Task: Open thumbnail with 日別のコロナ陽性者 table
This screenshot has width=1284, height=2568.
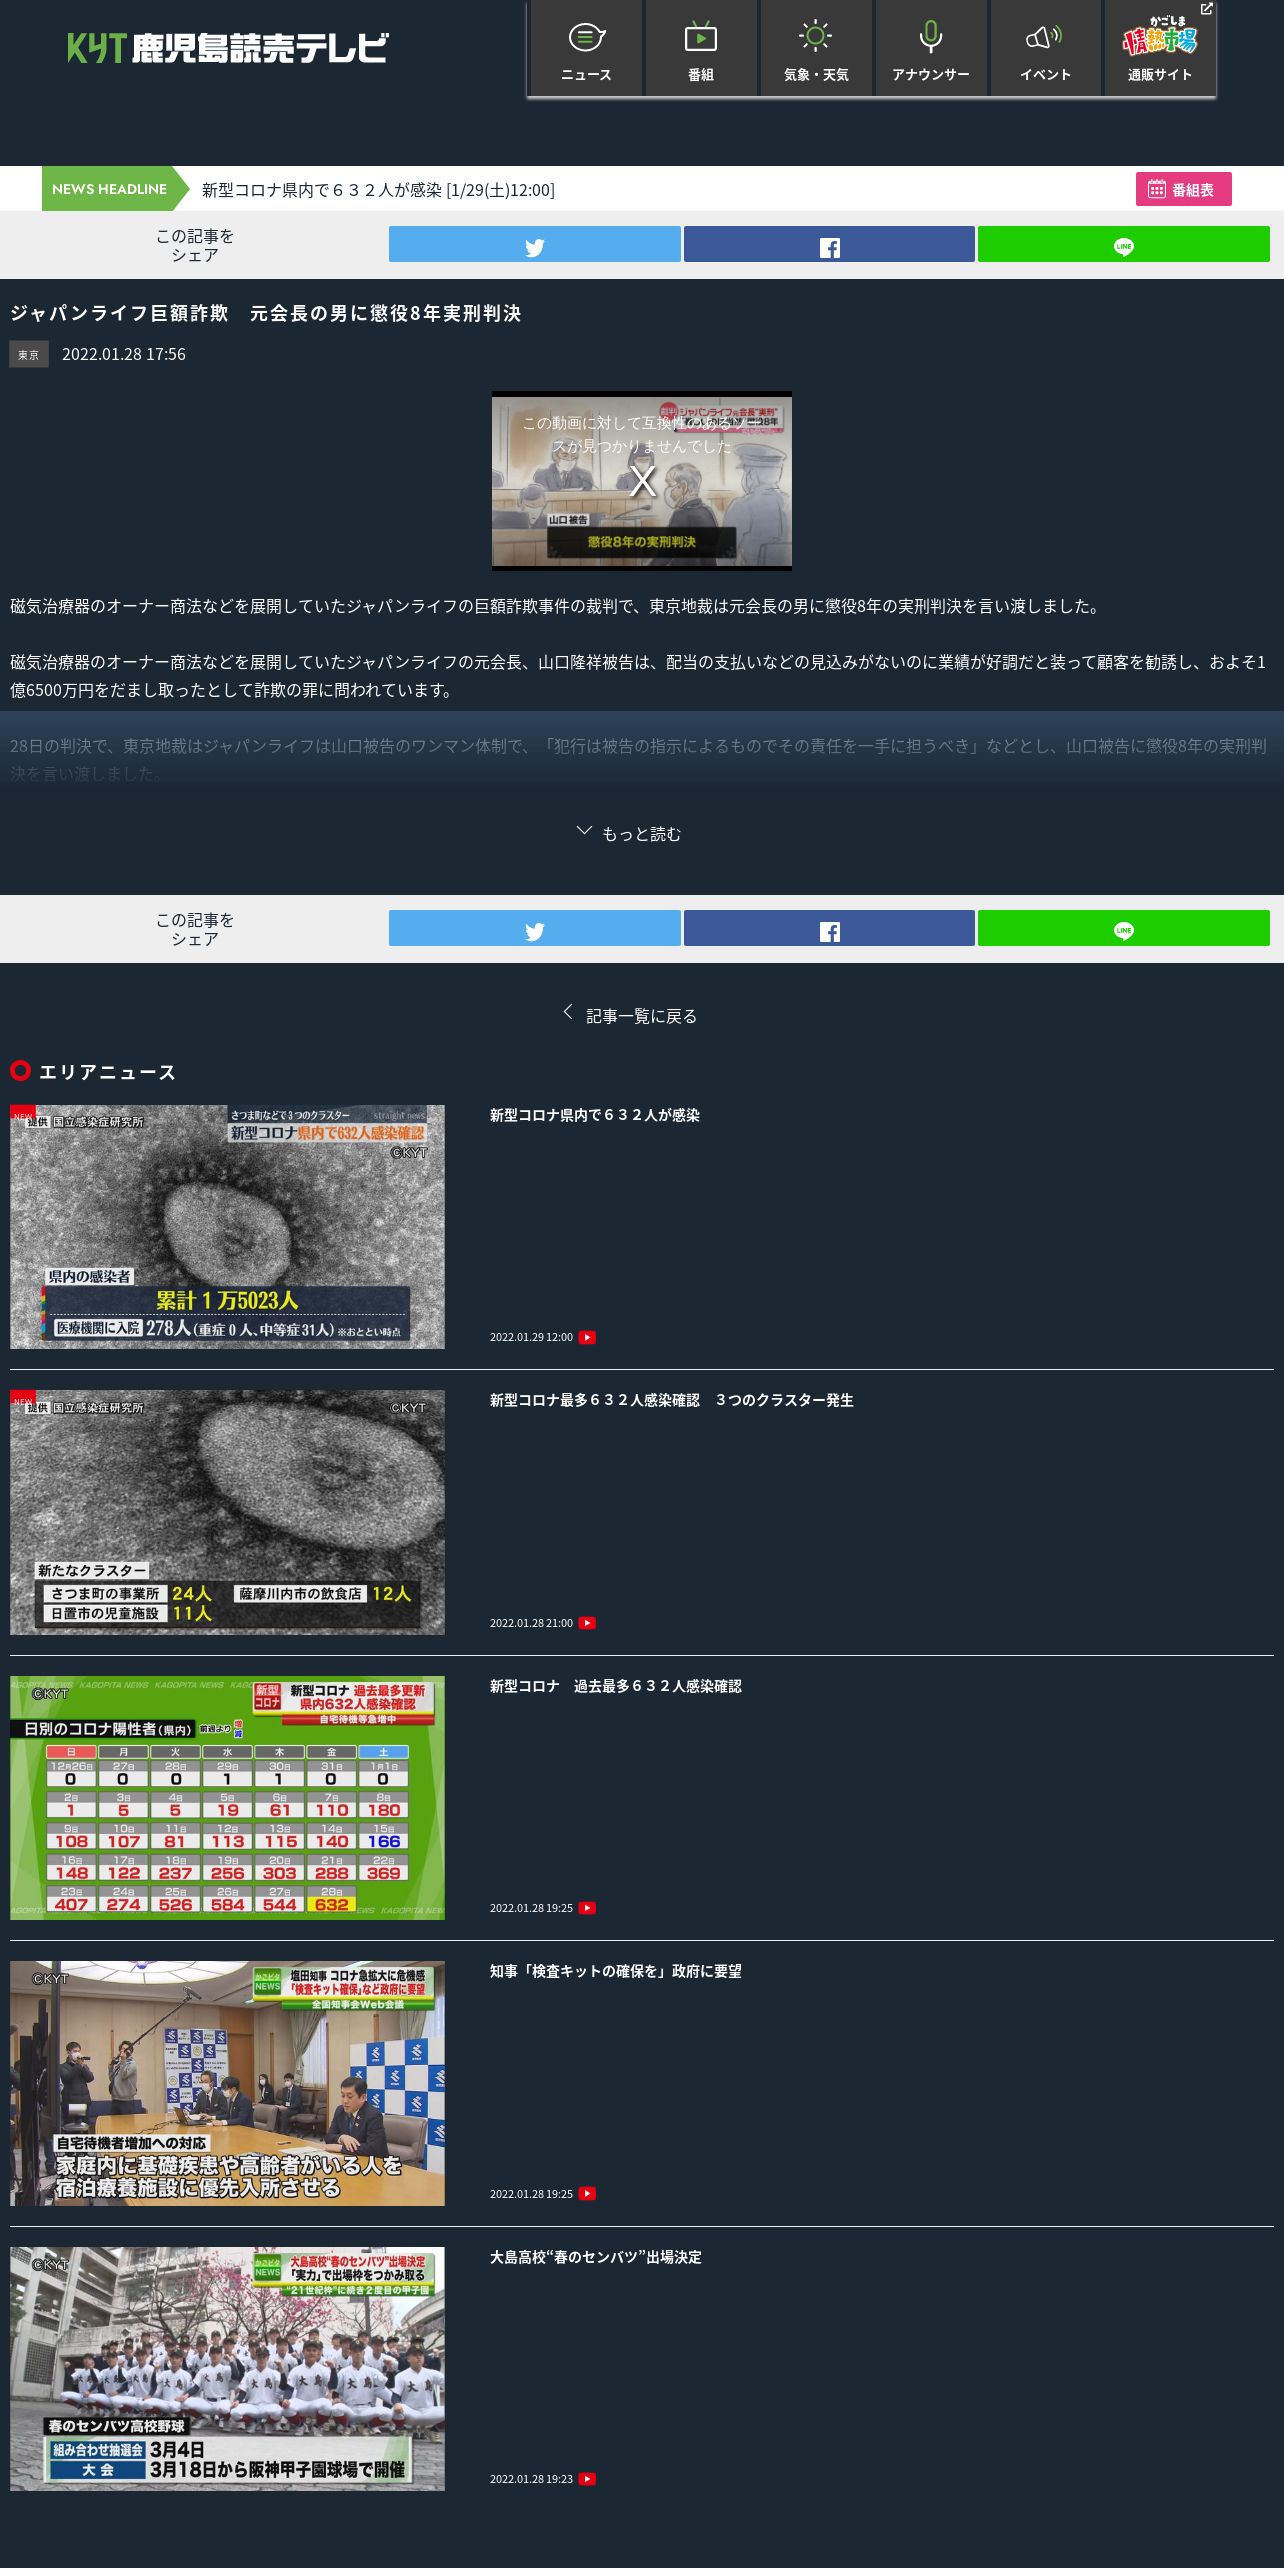Action: (227, 1798)
